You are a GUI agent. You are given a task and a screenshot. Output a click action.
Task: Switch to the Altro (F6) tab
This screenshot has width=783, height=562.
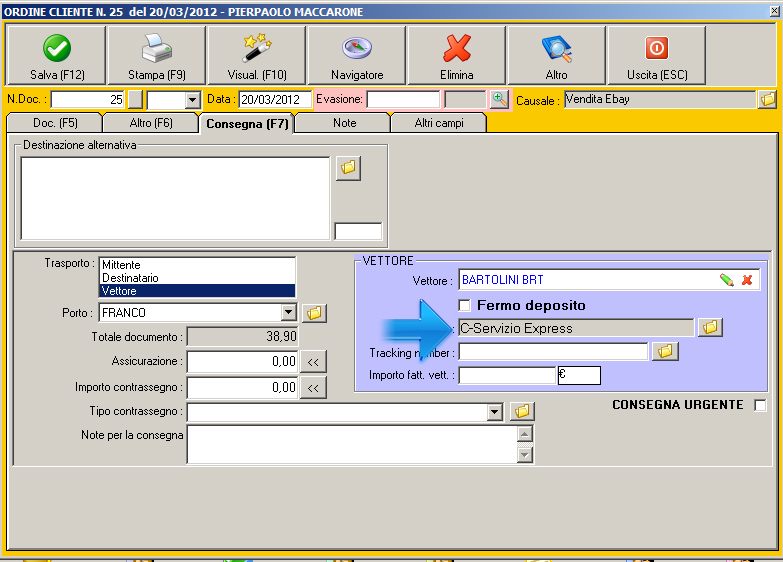click(151, 123)
